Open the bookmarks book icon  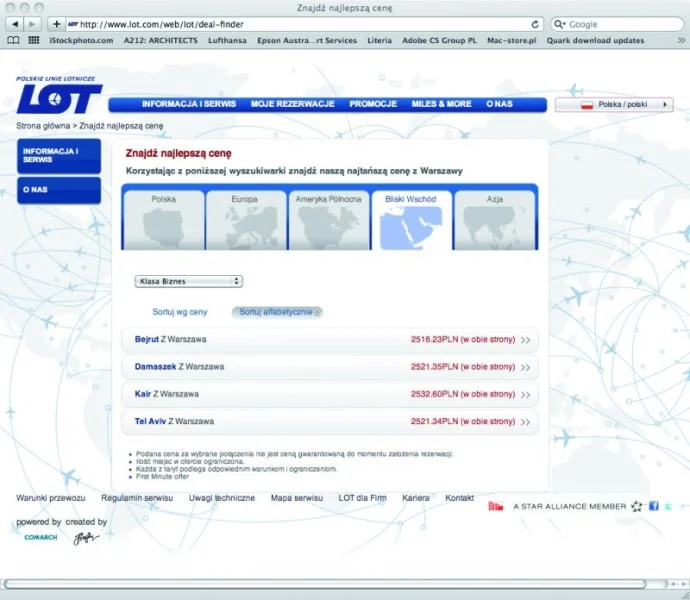click(13, 41)
